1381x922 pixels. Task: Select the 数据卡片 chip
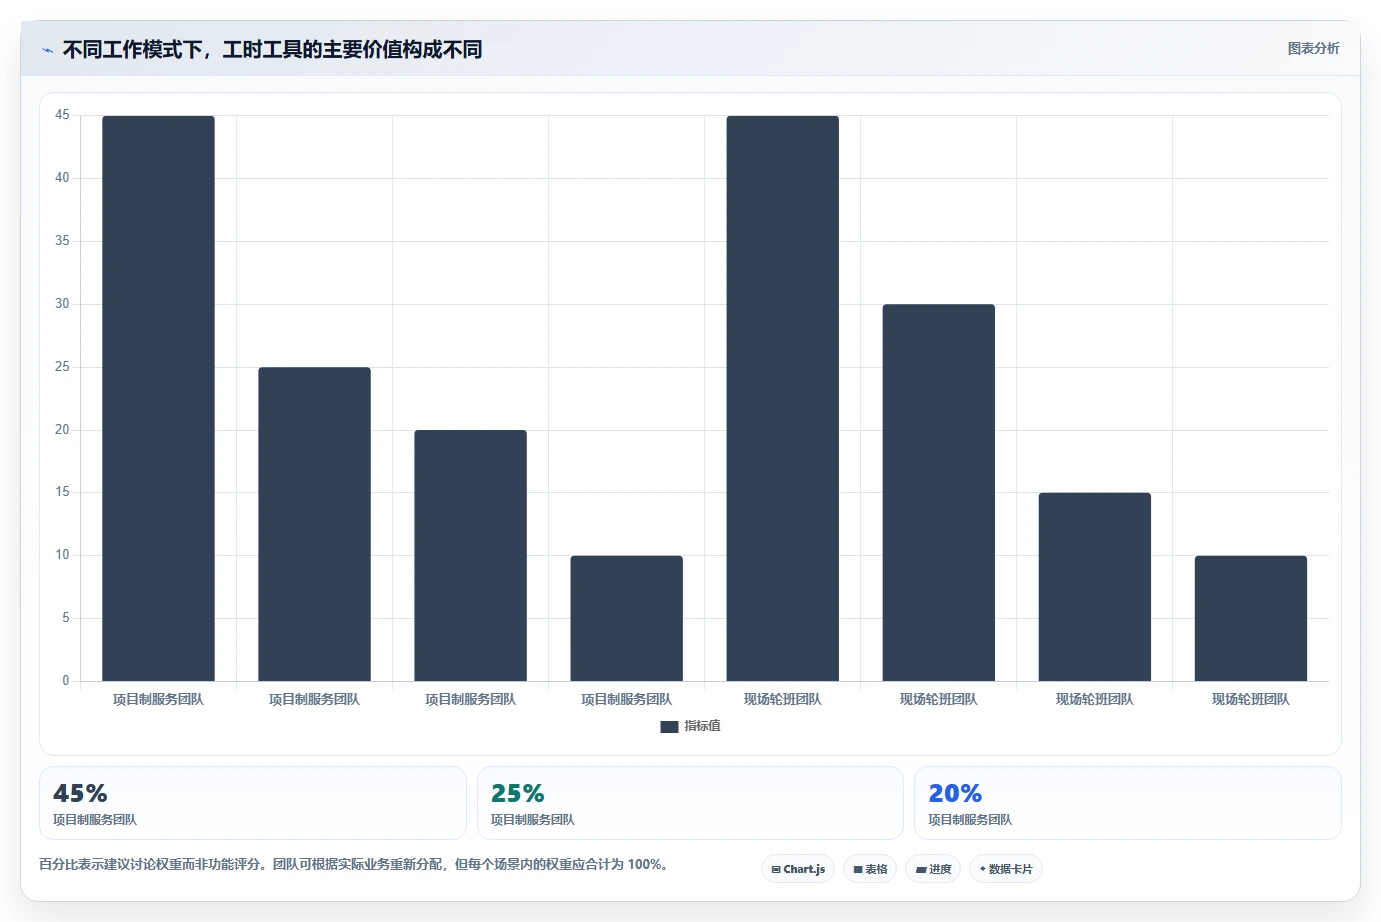(1006, 869)
